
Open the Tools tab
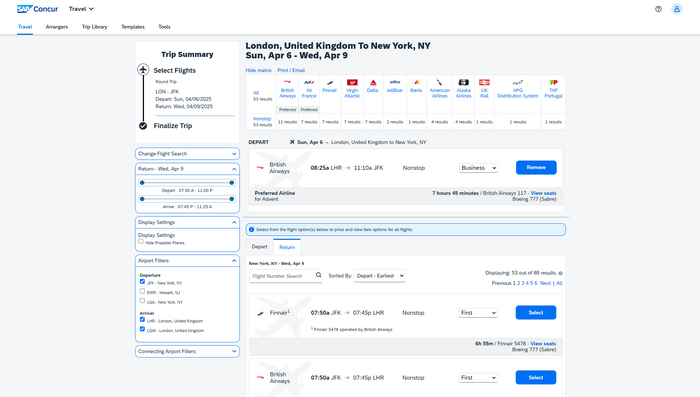coord(164,27)
